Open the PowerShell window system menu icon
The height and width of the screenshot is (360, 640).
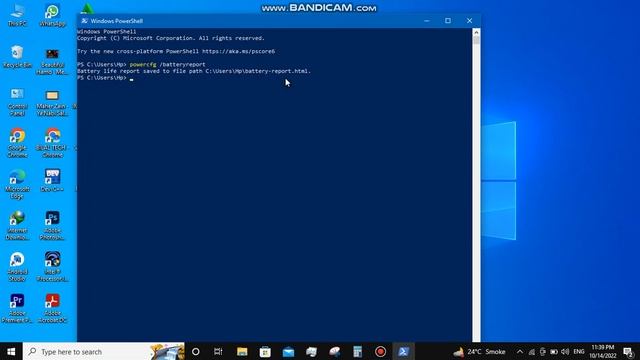pos(84,21)
